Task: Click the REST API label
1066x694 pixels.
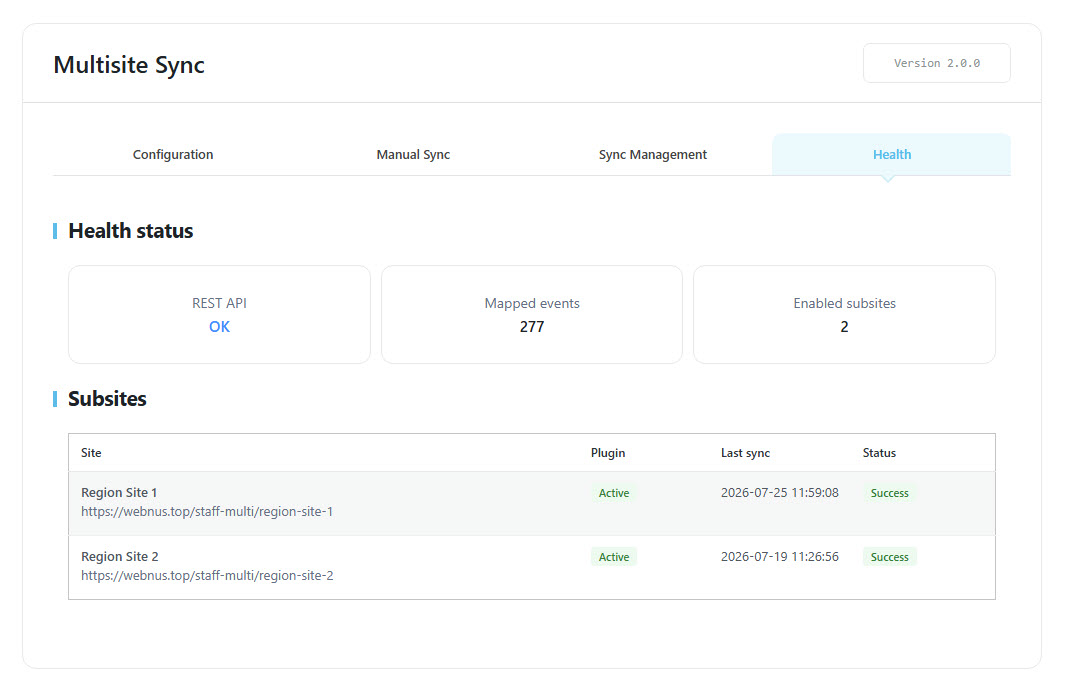Action: 219,303
